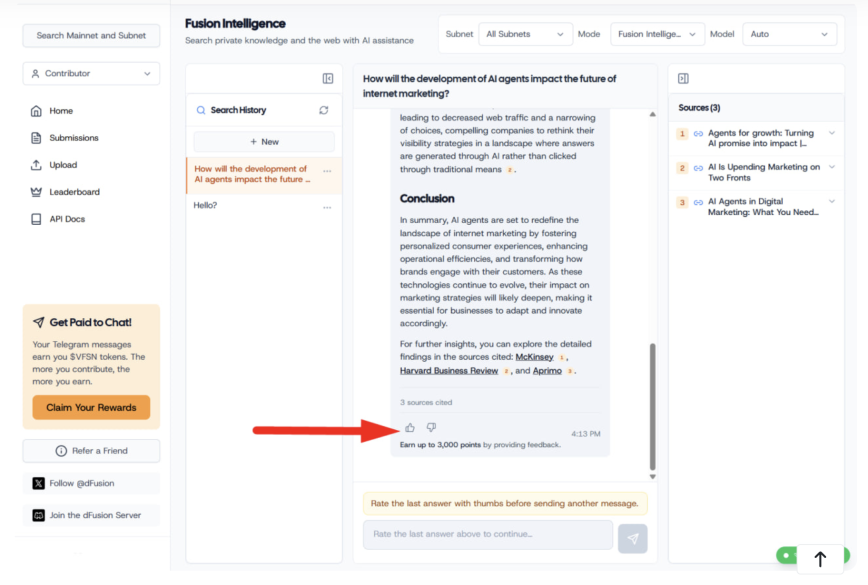Screen dimensions: 868x585
Task: Click the message input field
Action: (487, 536)
